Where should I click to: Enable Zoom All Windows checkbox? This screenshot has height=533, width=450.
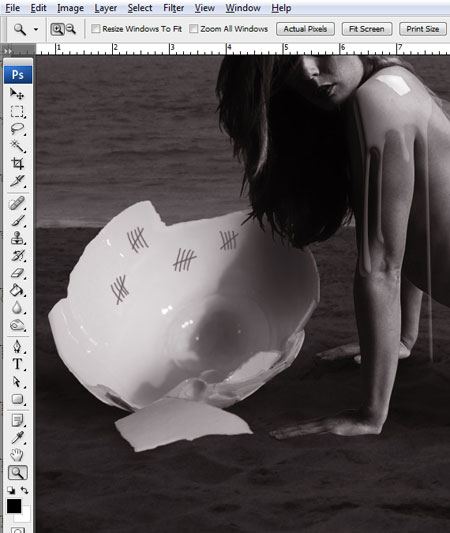193,29
